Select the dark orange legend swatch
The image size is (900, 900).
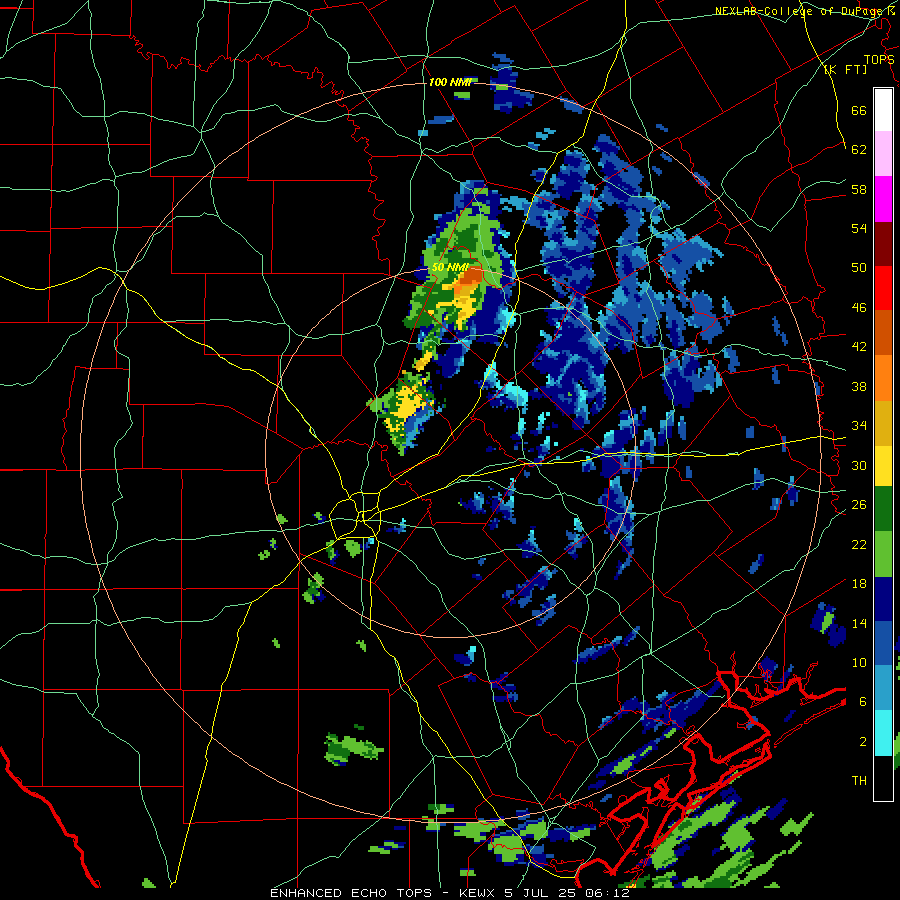tap(883, 332)
